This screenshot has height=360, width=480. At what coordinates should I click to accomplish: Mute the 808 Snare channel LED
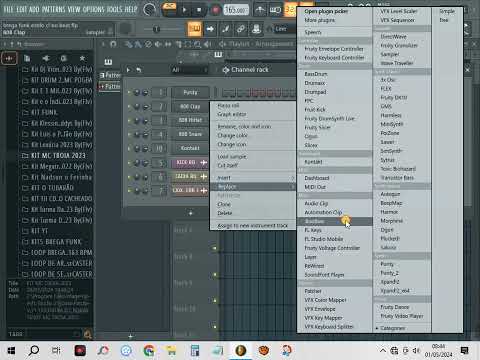(129, 134)
